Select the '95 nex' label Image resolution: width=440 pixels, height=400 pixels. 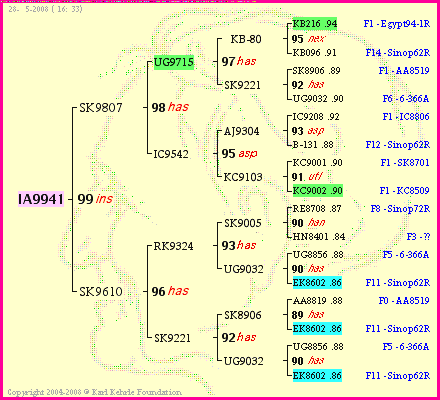click(308, 39)
